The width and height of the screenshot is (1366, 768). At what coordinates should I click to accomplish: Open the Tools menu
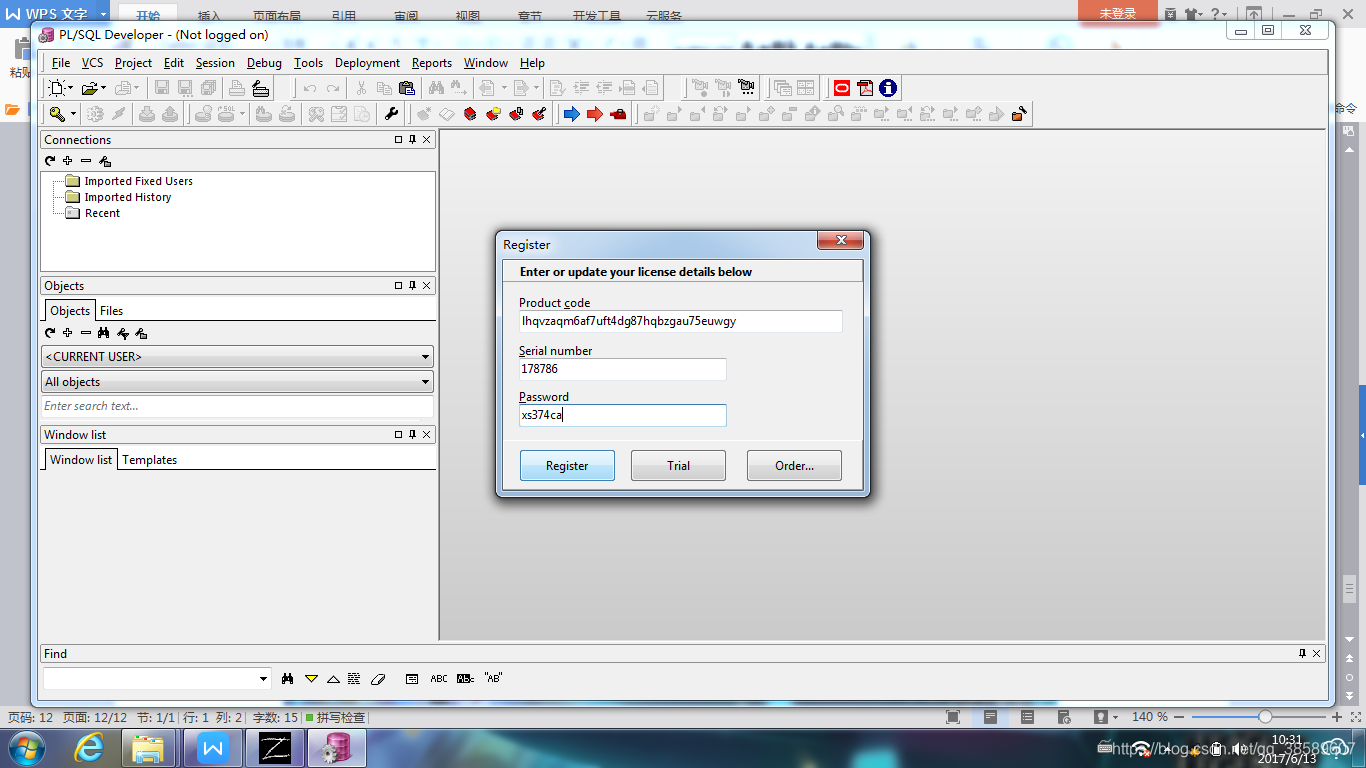pyautogui.click(x=308, y=63)
